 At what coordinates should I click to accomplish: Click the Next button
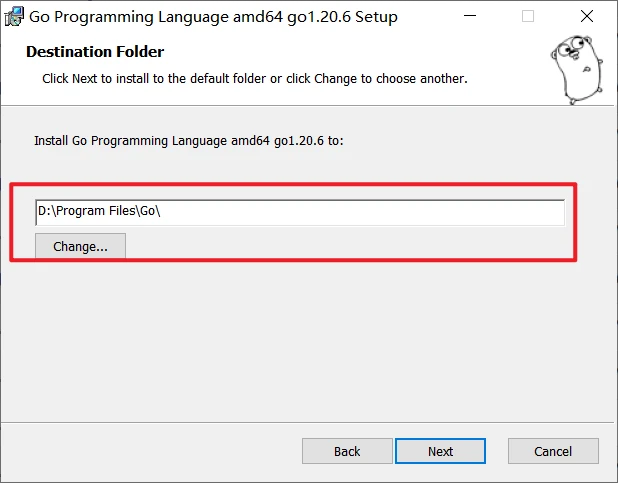click(440, 451)
